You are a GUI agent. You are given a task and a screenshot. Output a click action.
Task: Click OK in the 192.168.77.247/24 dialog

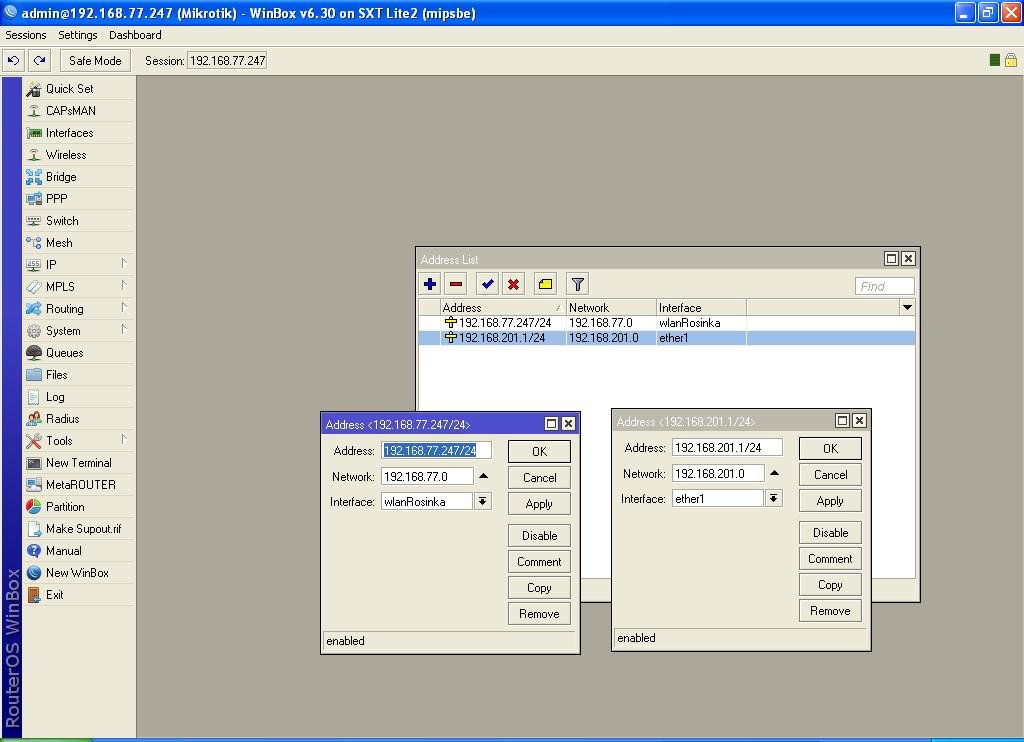[539, 451]
